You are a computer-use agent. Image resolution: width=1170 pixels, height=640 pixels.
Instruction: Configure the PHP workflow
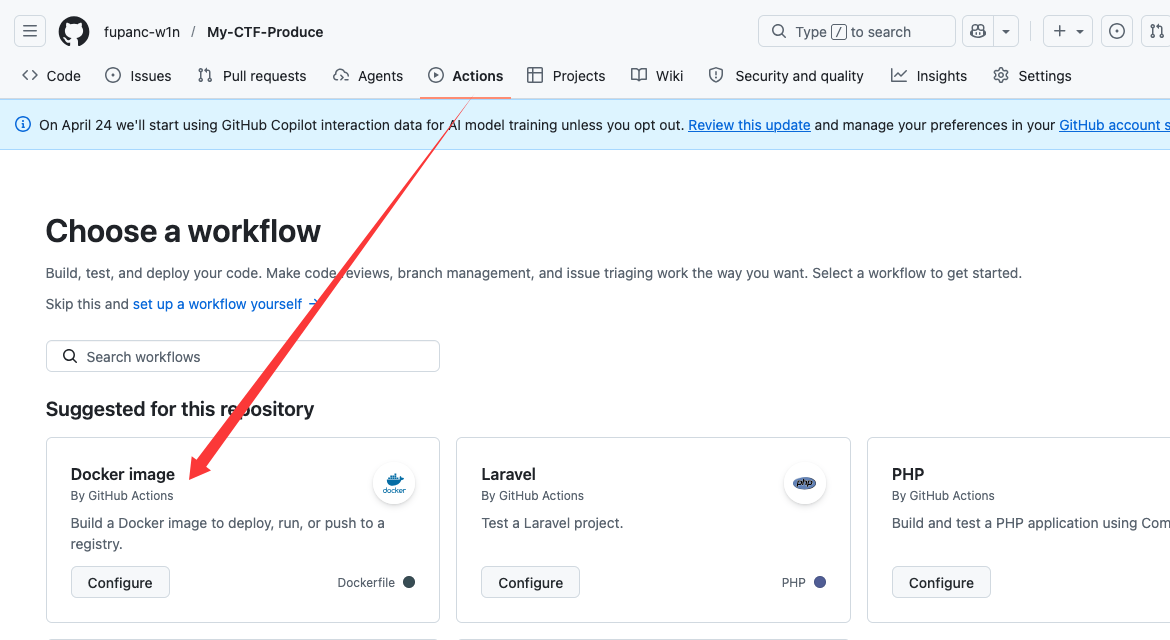(941, 583)
